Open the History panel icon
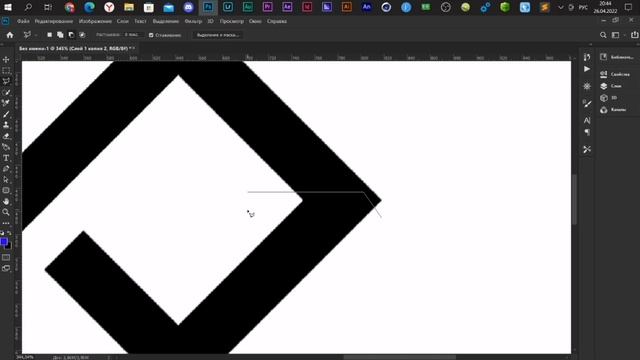 pos(587,57)
